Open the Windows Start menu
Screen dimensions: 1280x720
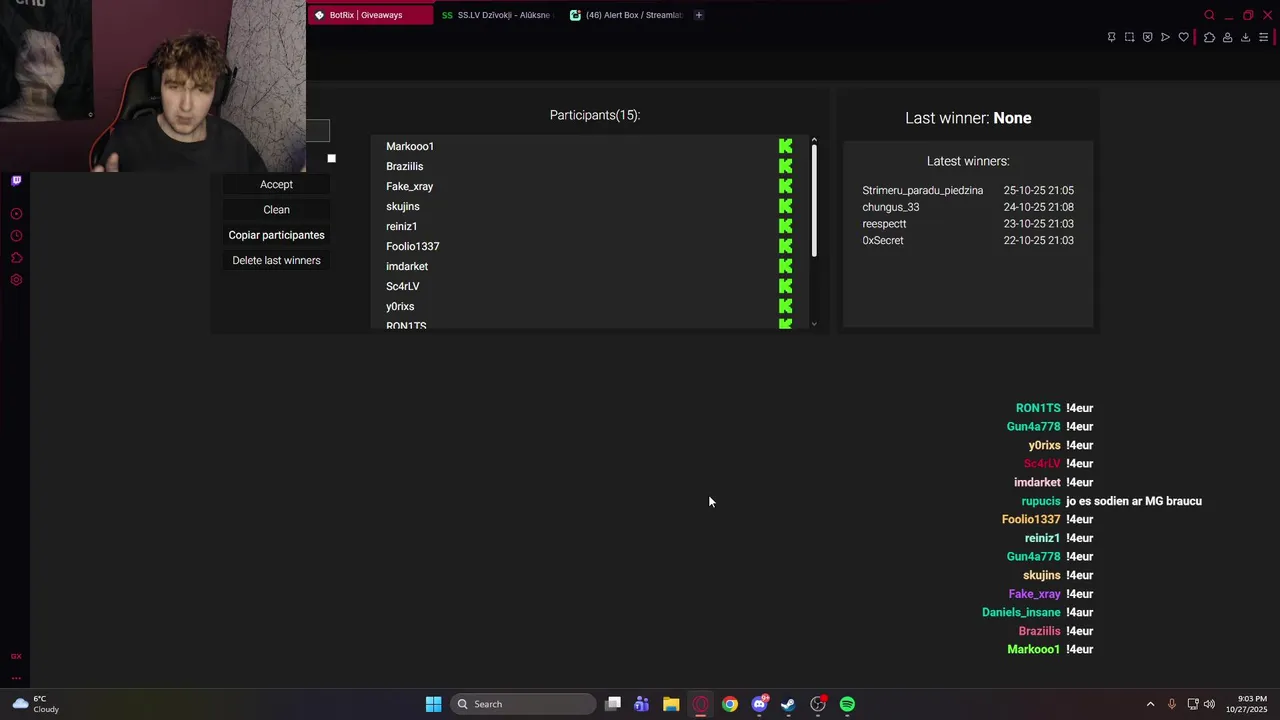[x=433, y=704]
